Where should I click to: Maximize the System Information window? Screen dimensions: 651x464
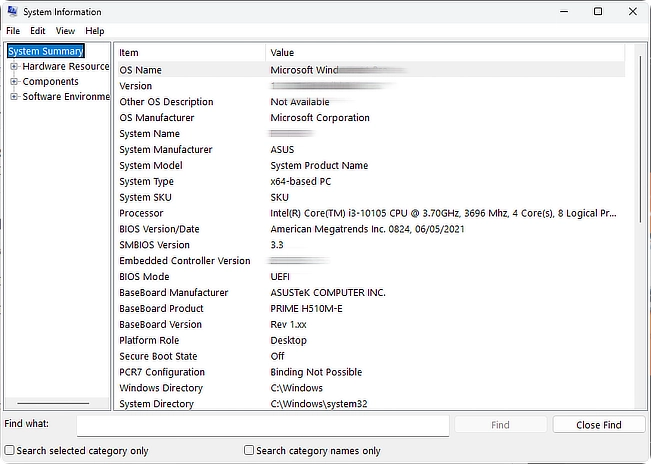pos(598,11)
